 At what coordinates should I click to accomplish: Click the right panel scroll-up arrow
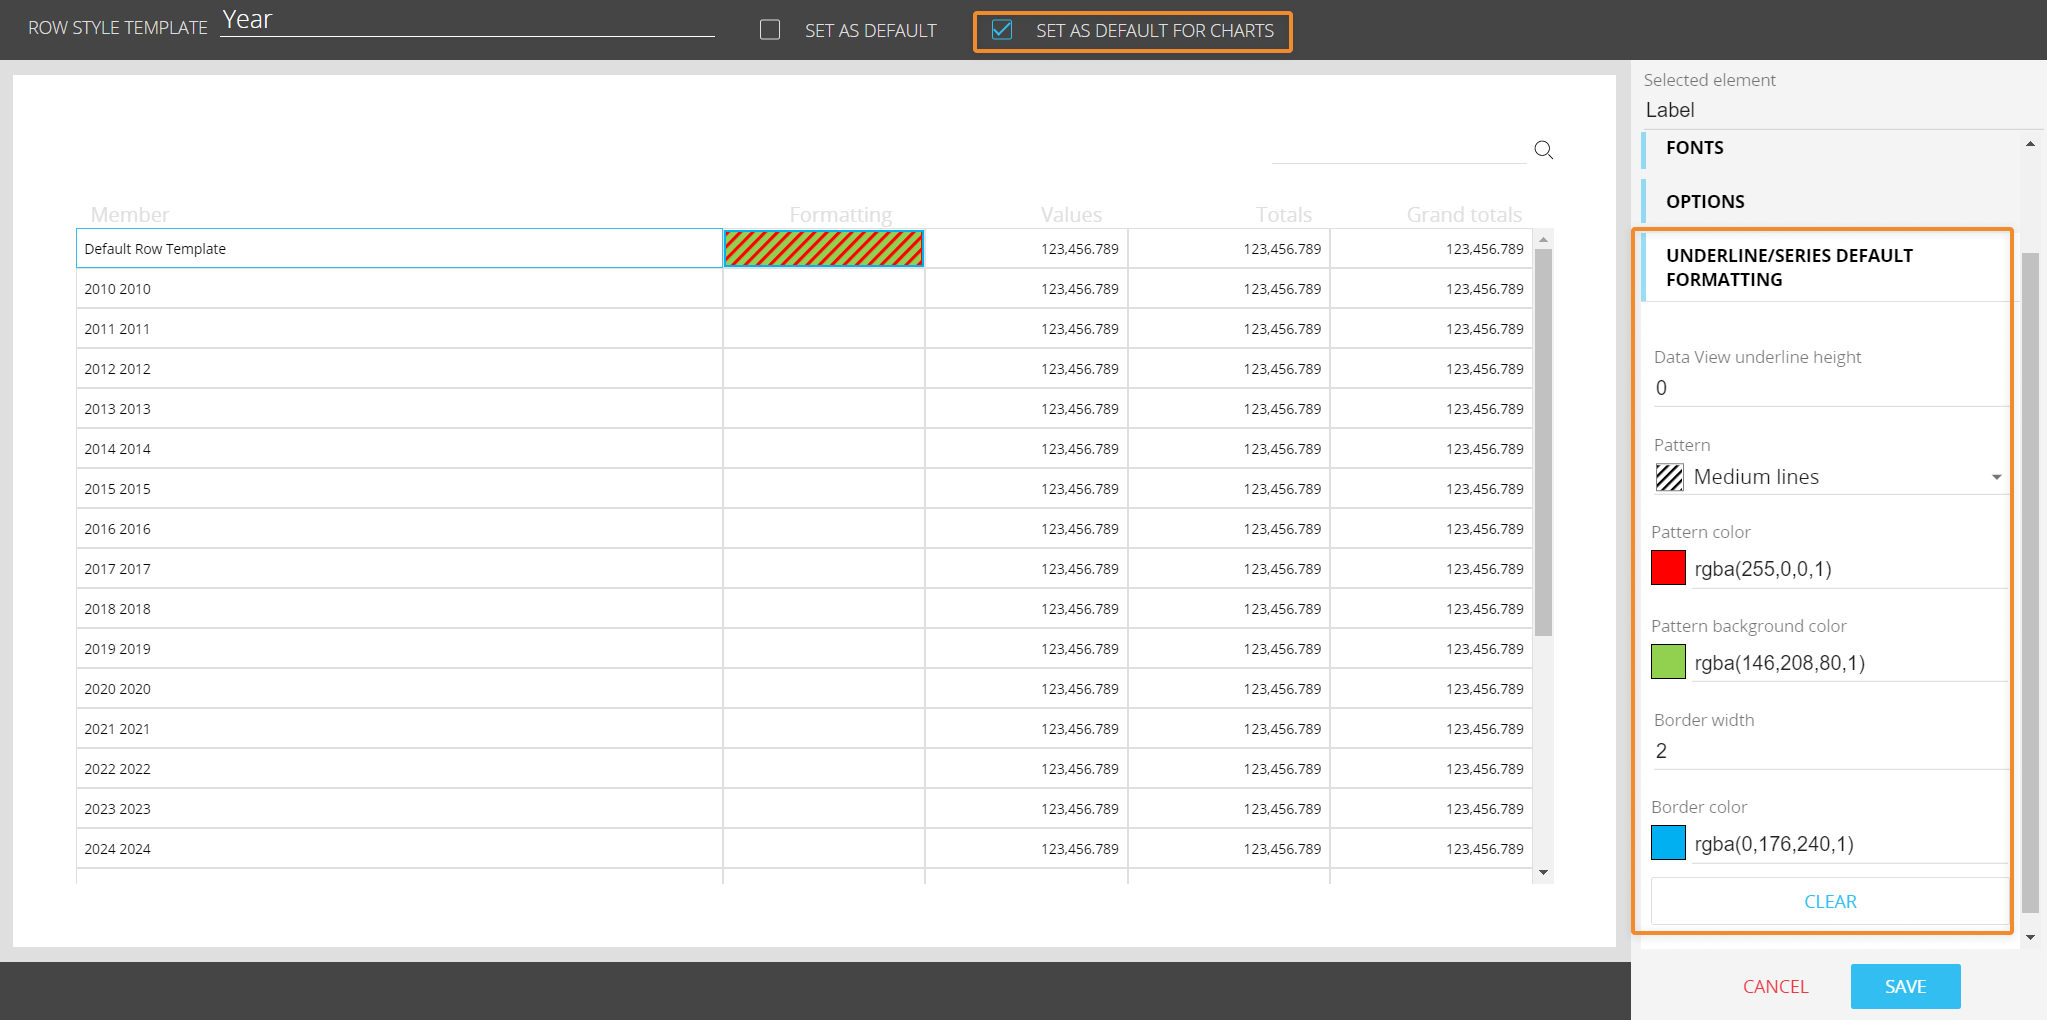coord(2030,144)
